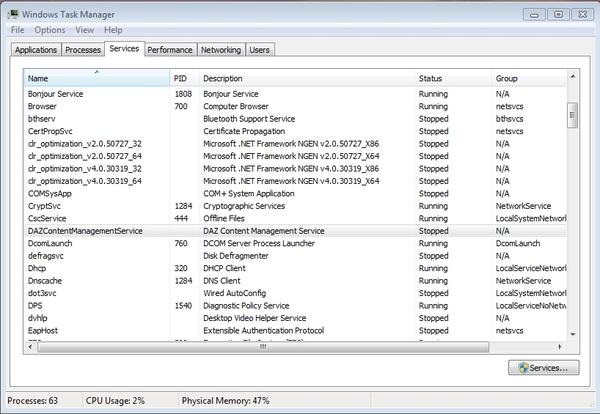Viewport: 600px width, 414px height.
Task: Click the Extensible Authentication Protocol description
Action: (x=264, y=331)
